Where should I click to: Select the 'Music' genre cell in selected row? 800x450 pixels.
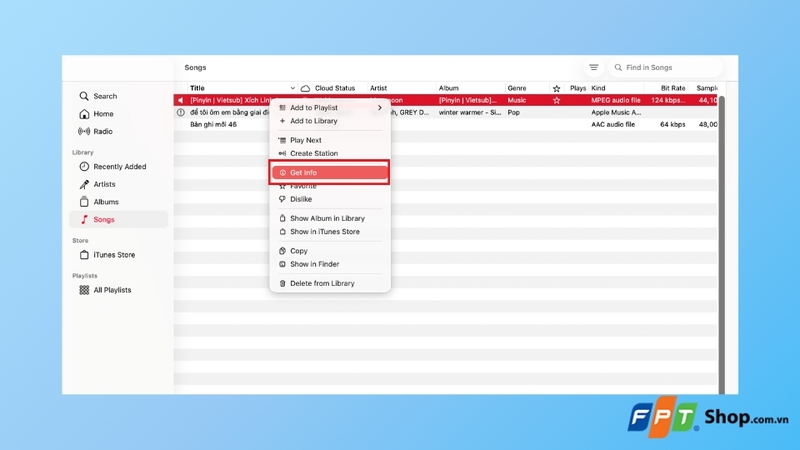click(516, 100)
